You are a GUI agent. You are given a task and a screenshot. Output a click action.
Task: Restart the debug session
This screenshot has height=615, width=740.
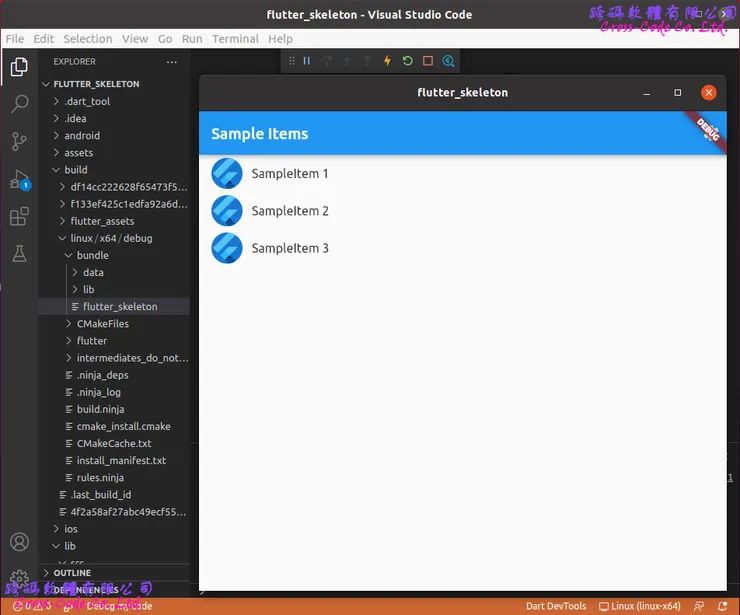pos(407,61)
